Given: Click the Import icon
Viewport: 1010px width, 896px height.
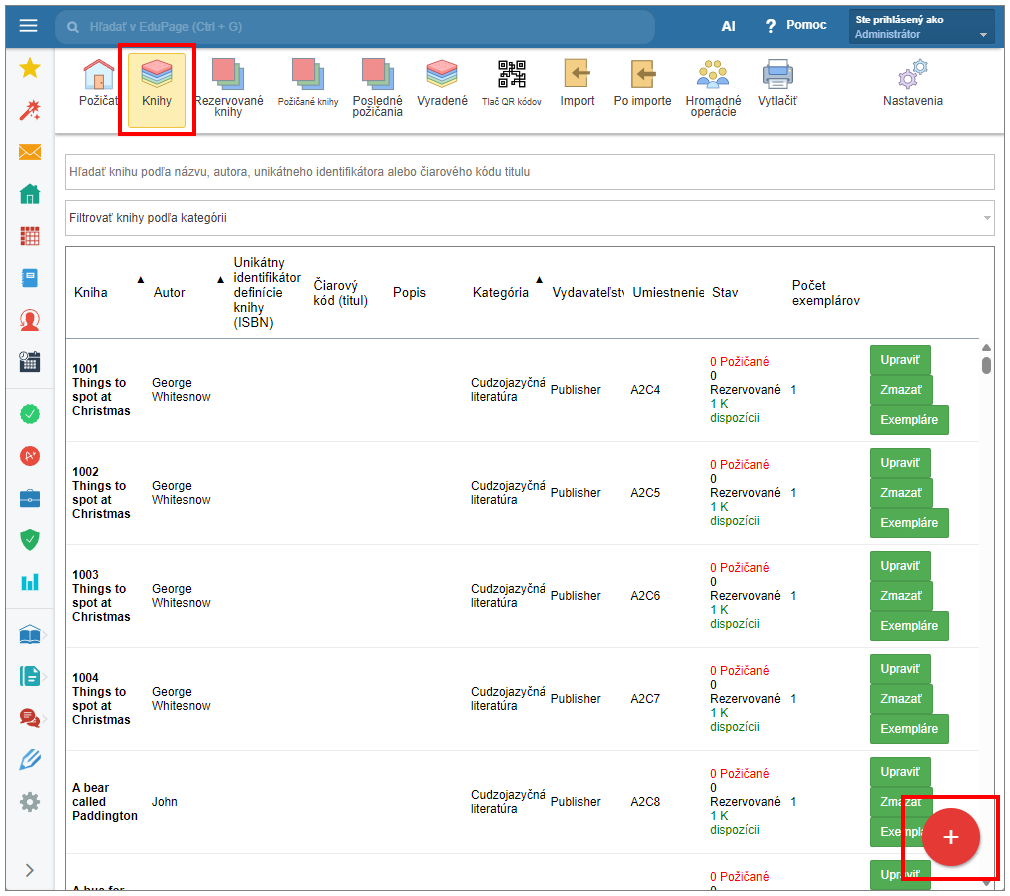Looking at the screenshot, I should (577, 83).
